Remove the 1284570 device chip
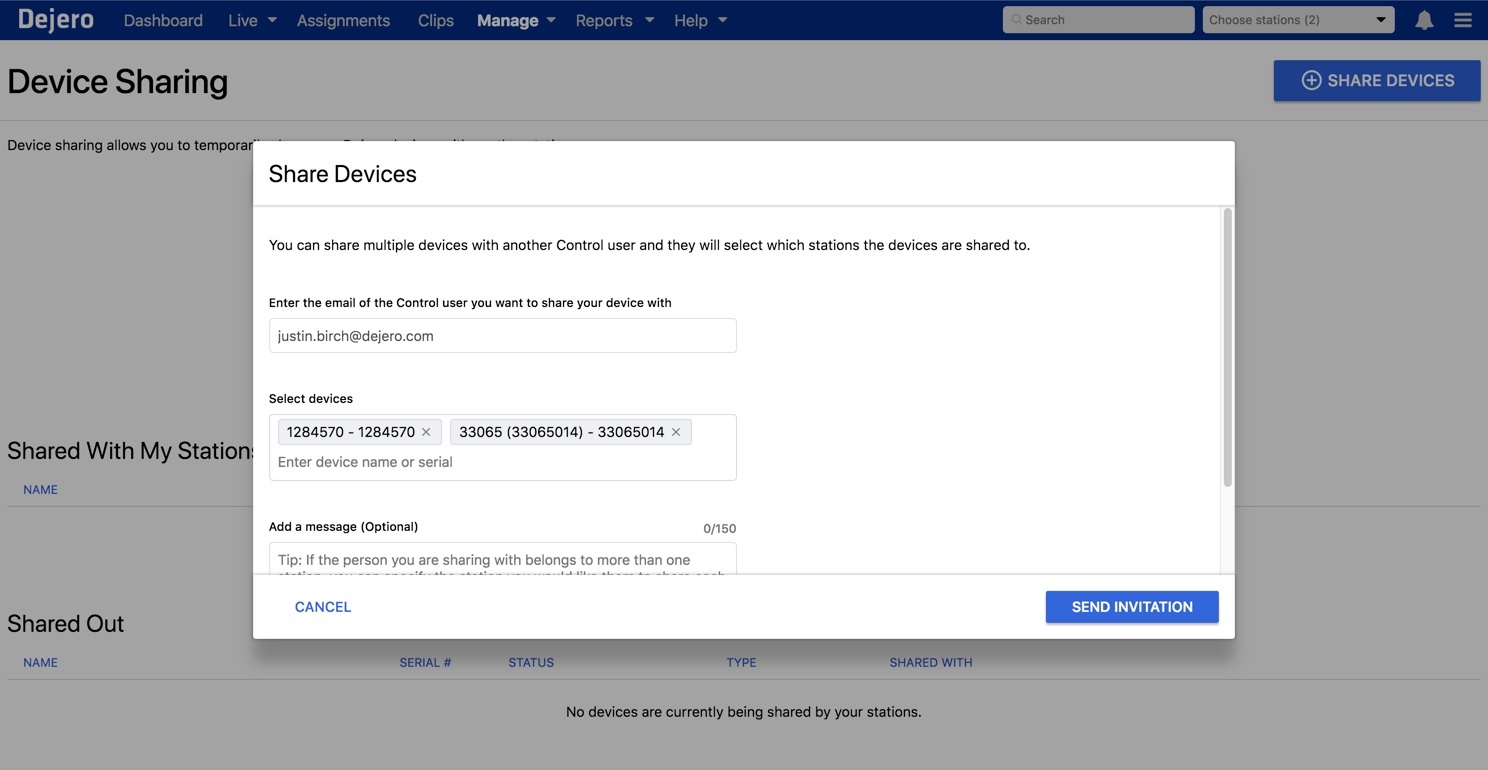Screen dimensions: 1488x770 click(426, 432)
